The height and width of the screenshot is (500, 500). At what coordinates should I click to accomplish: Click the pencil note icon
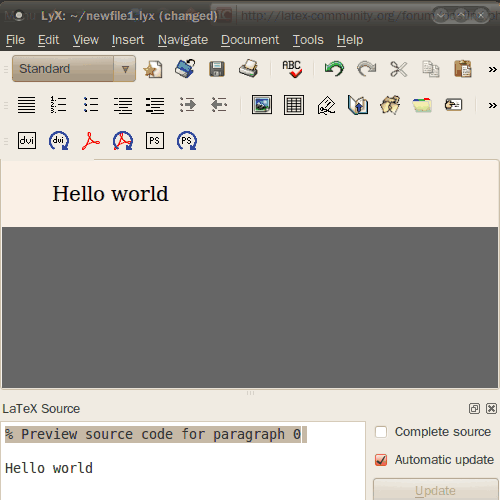point(326,105)
